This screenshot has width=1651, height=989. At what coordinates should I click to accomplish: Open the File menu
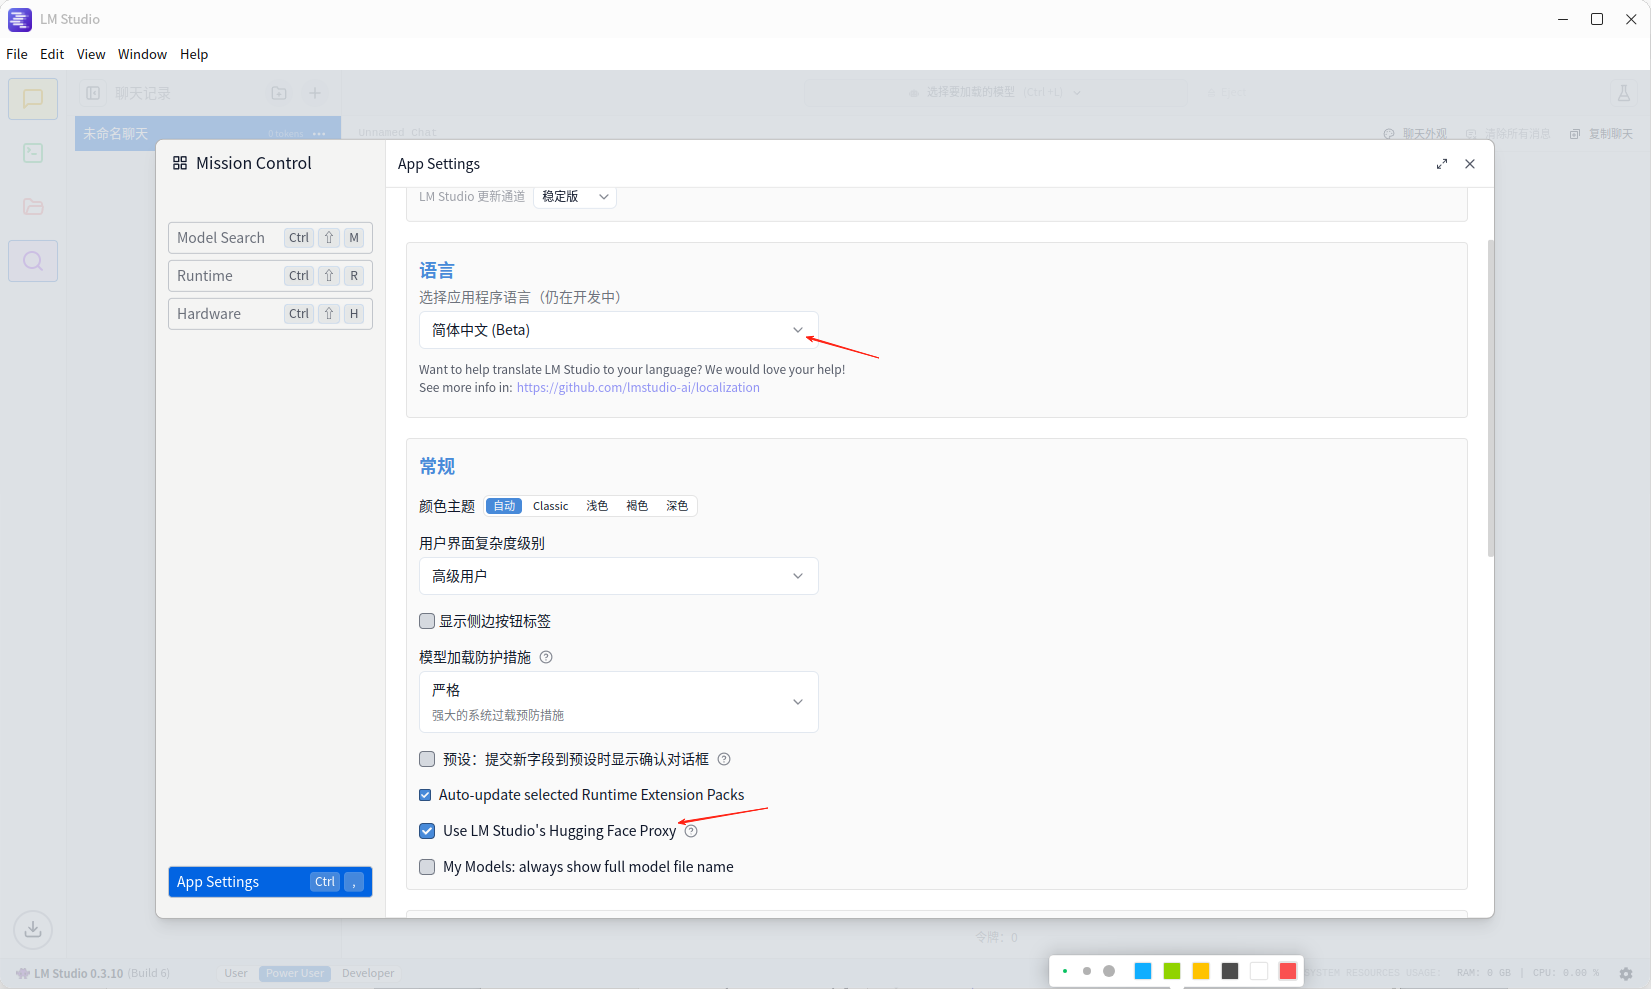coord(17,54)
